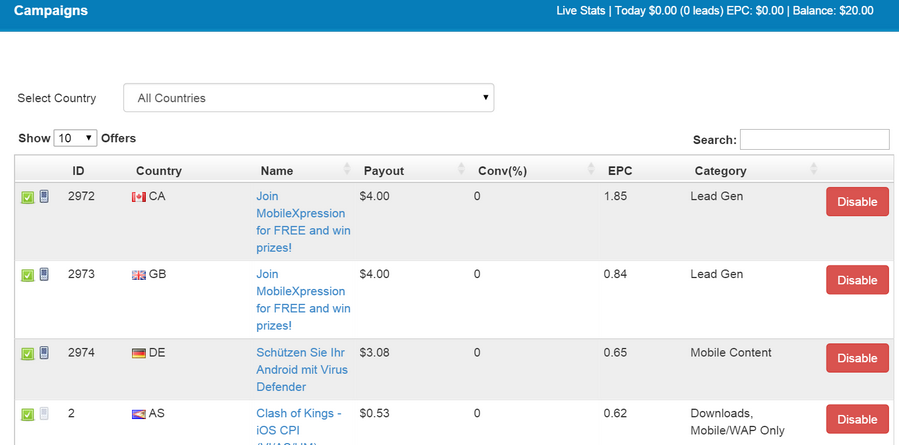Image resolution: width=899 pixels, height=445 pixels.
Task: Click the American Samoa flag icon
Action: 139,413
